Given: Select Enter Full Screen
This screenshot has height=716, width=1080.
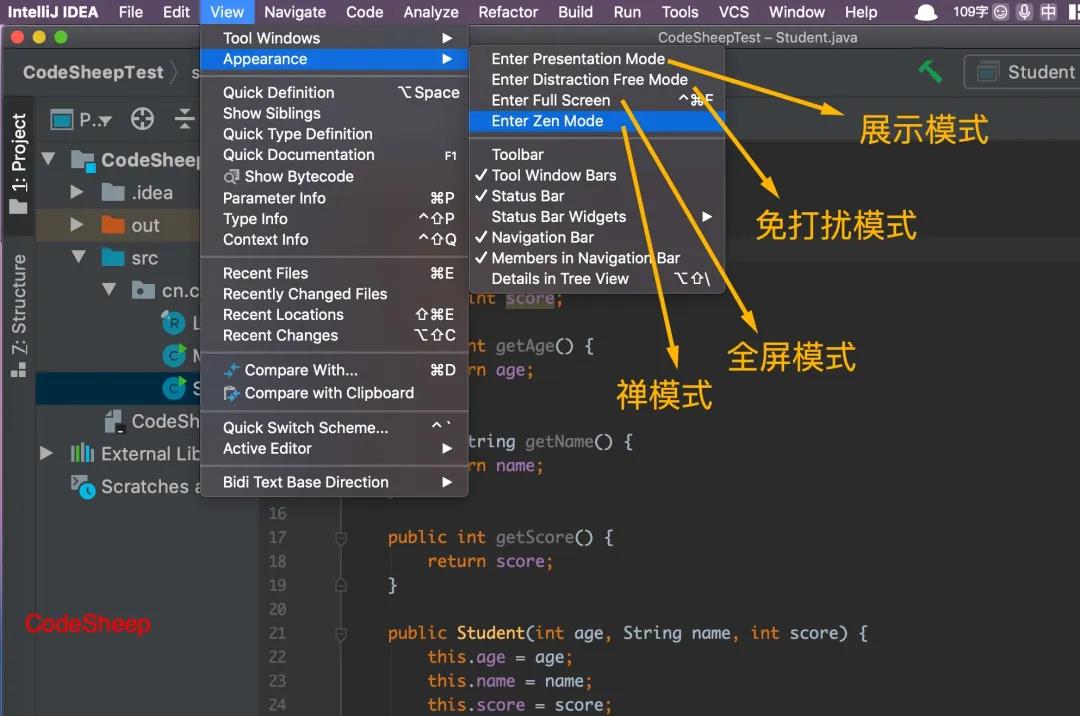Looking at the screenshot, I should [x=596, y=101].
